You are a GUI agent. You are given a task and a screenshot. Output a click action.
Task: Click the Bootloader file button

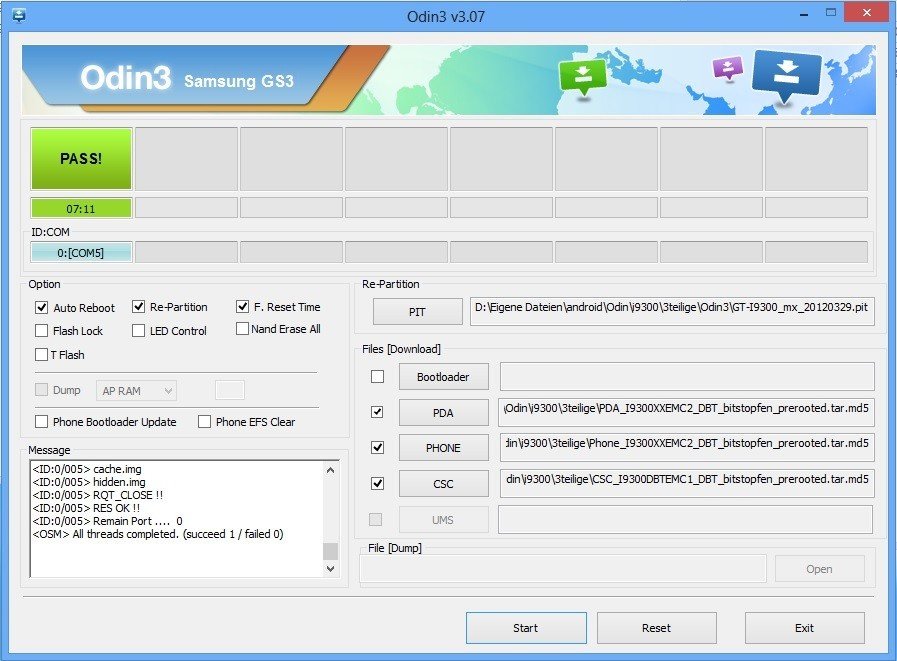[x=444, y=377]
